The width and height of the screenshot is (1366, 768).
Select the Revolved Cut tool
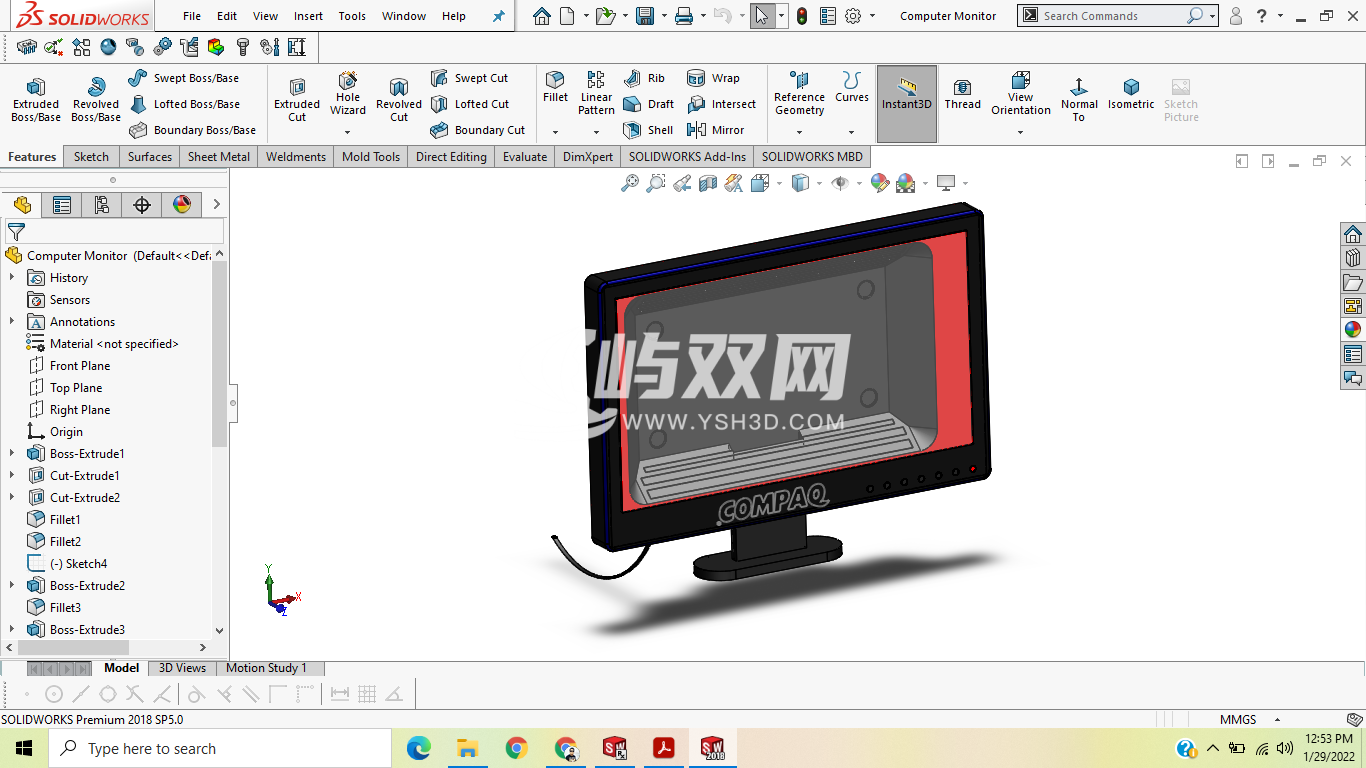(x=399, y=101)
